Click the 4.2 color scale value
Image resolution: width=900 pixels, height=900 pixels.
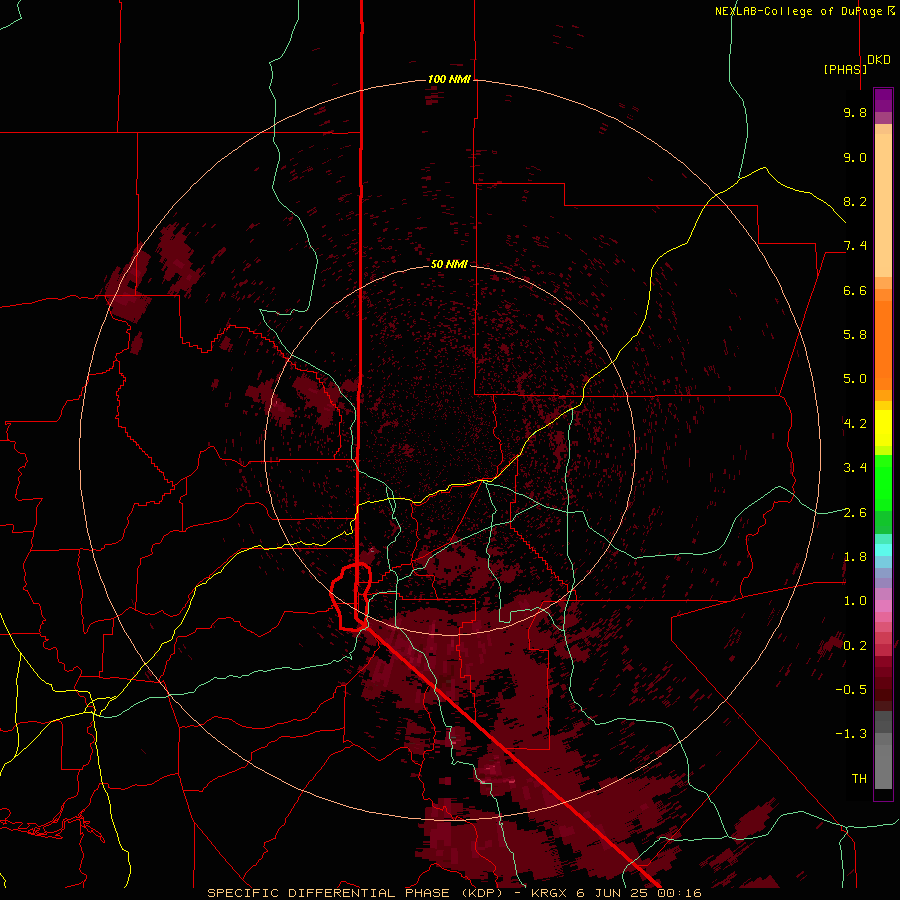pyautogui.click(x=855, y=424)
